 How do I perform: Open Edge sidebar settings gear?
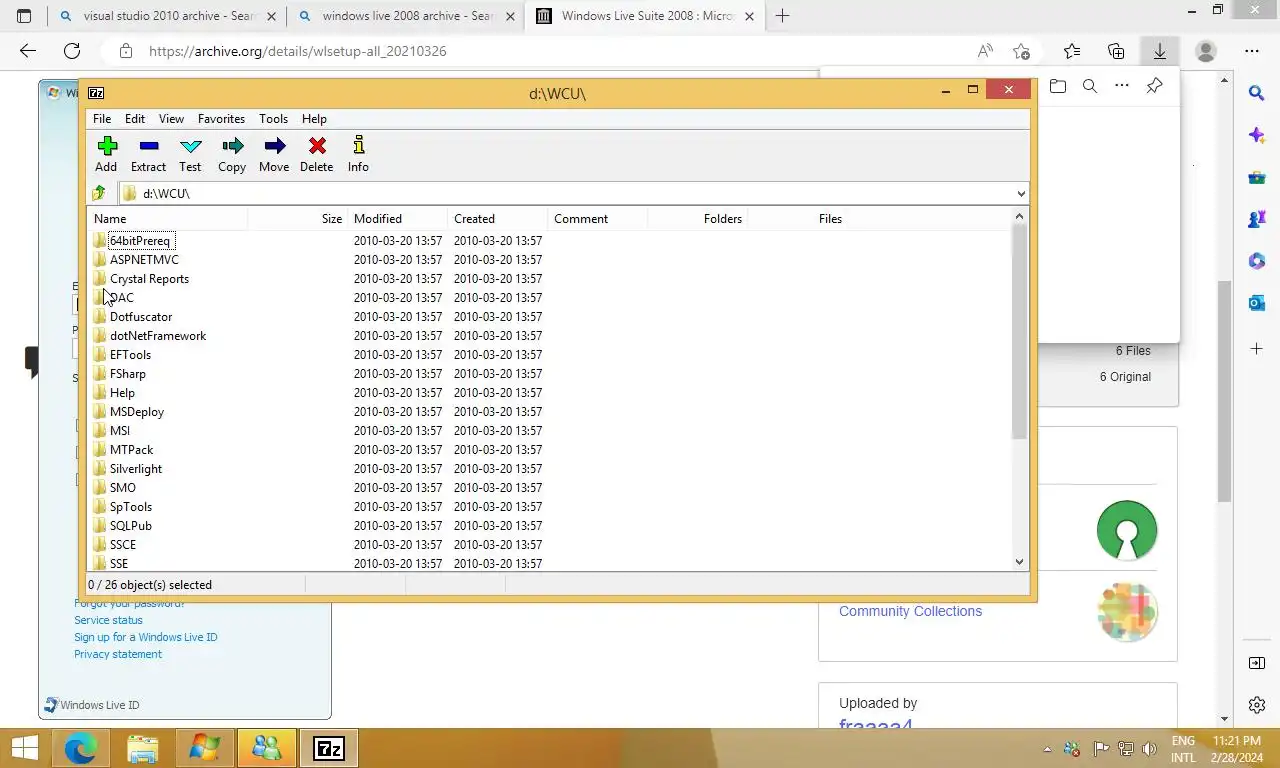coord(1257,705)
